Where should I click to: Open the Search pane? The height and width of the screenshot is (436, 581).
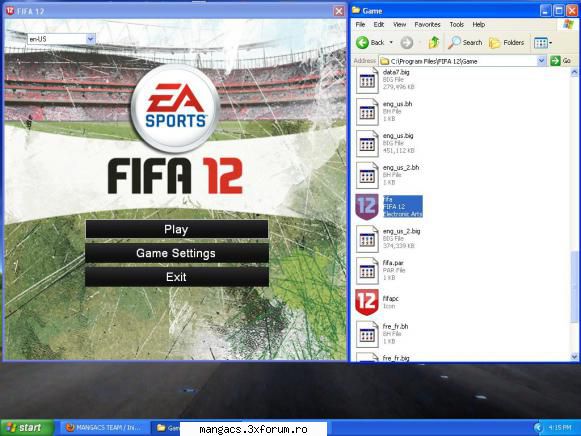pyautogui.click(x=465, y=43)
